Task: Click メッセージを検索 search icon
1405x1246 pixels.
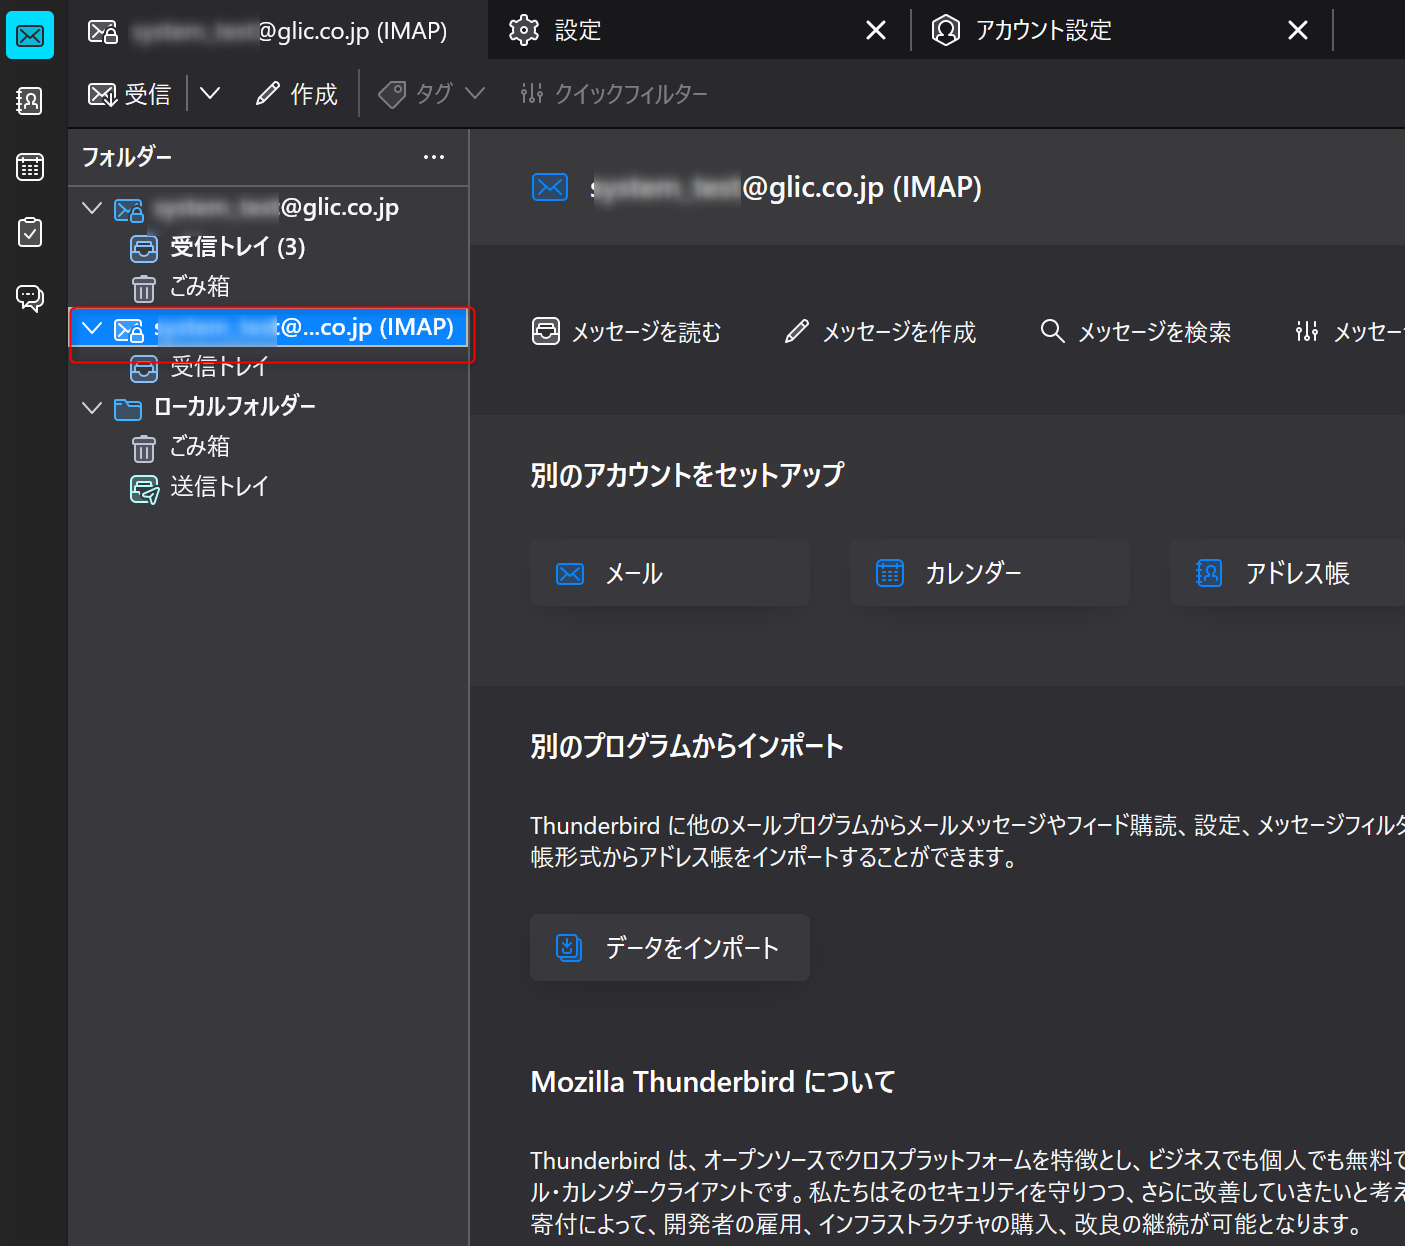Action: [1052, 331]
